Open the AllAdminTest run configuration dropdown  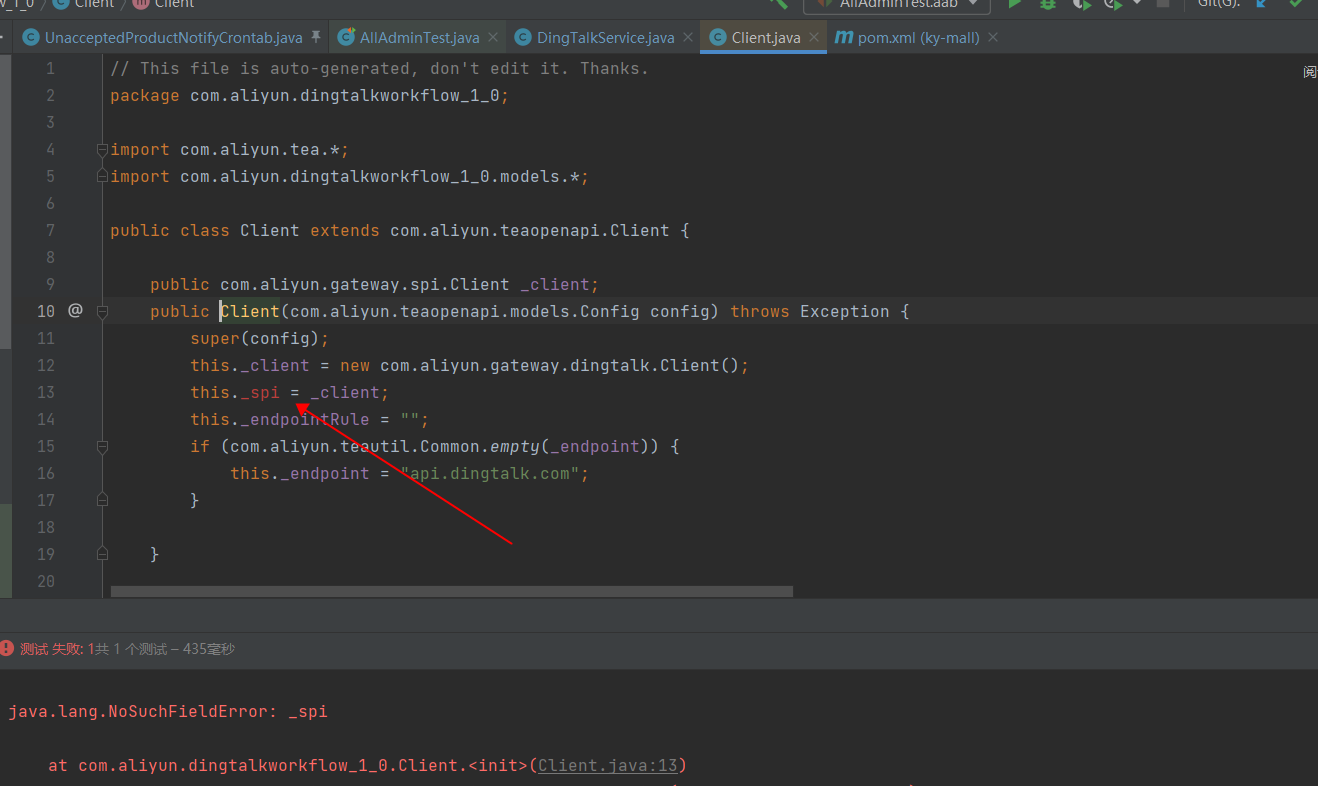click(x=897, y=4)
